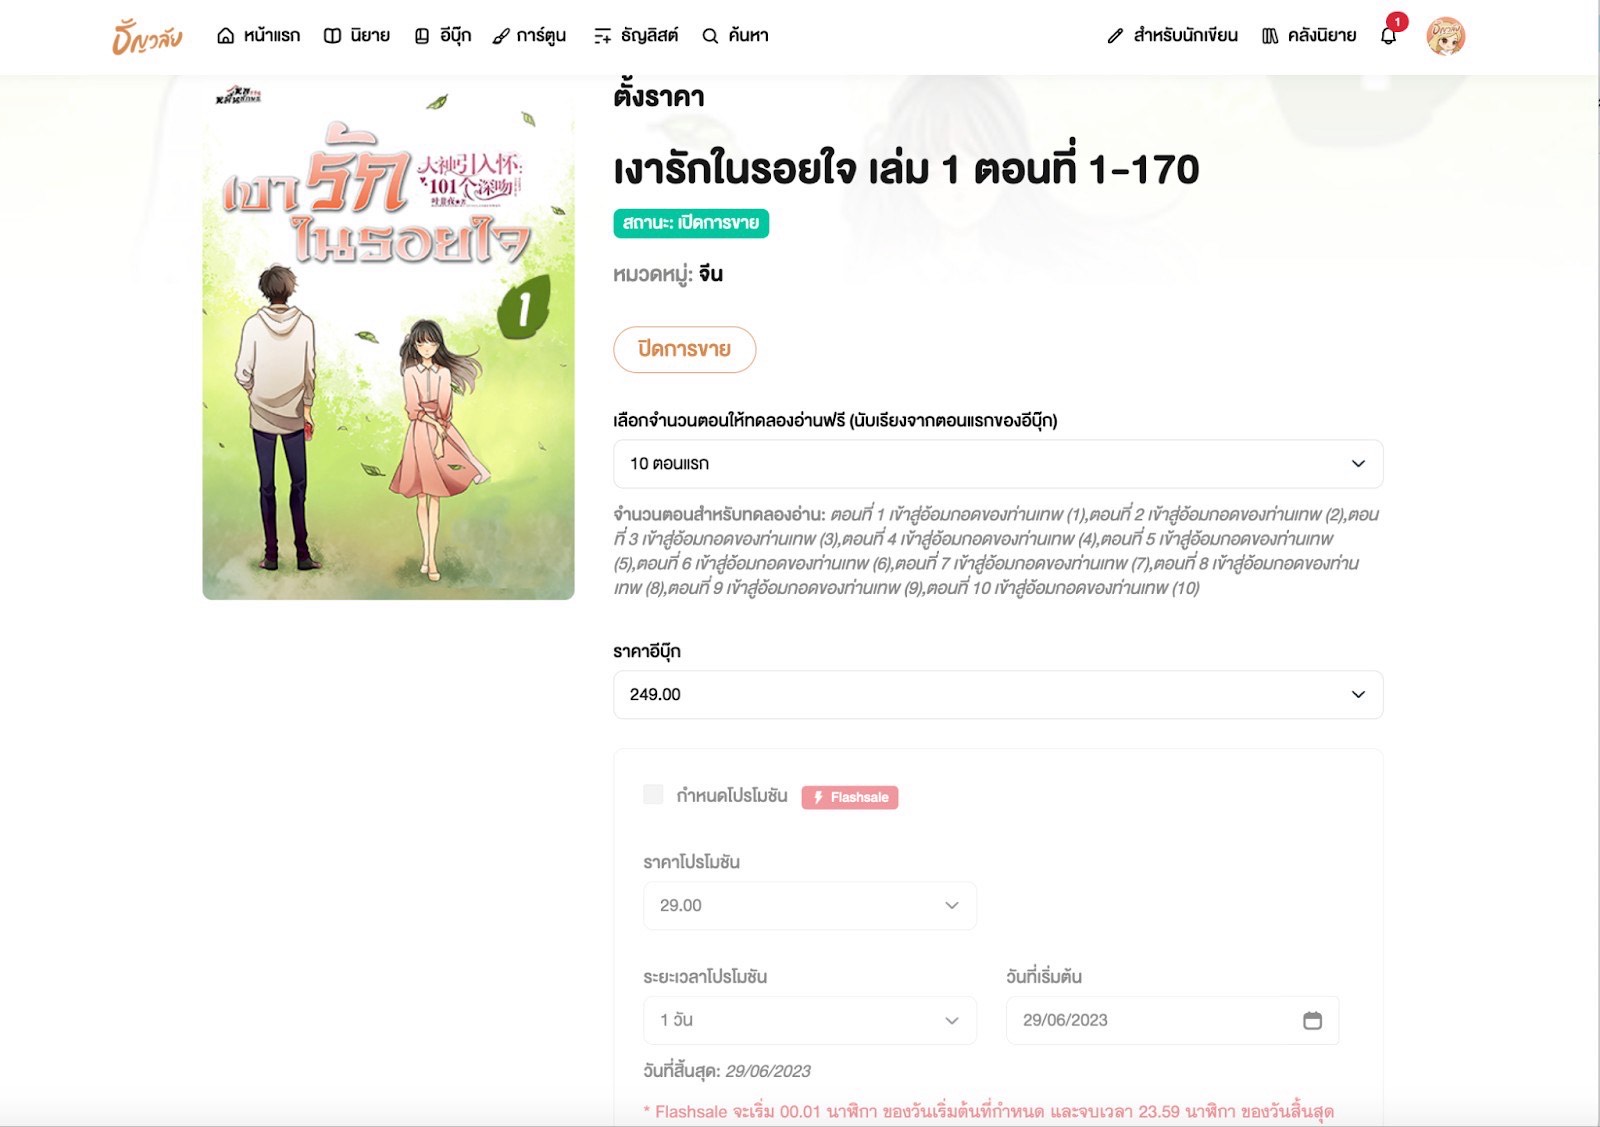
Task: Open the ราคาอีบุ๊ก 249.00 dropdown
Action: click(998, 695)
